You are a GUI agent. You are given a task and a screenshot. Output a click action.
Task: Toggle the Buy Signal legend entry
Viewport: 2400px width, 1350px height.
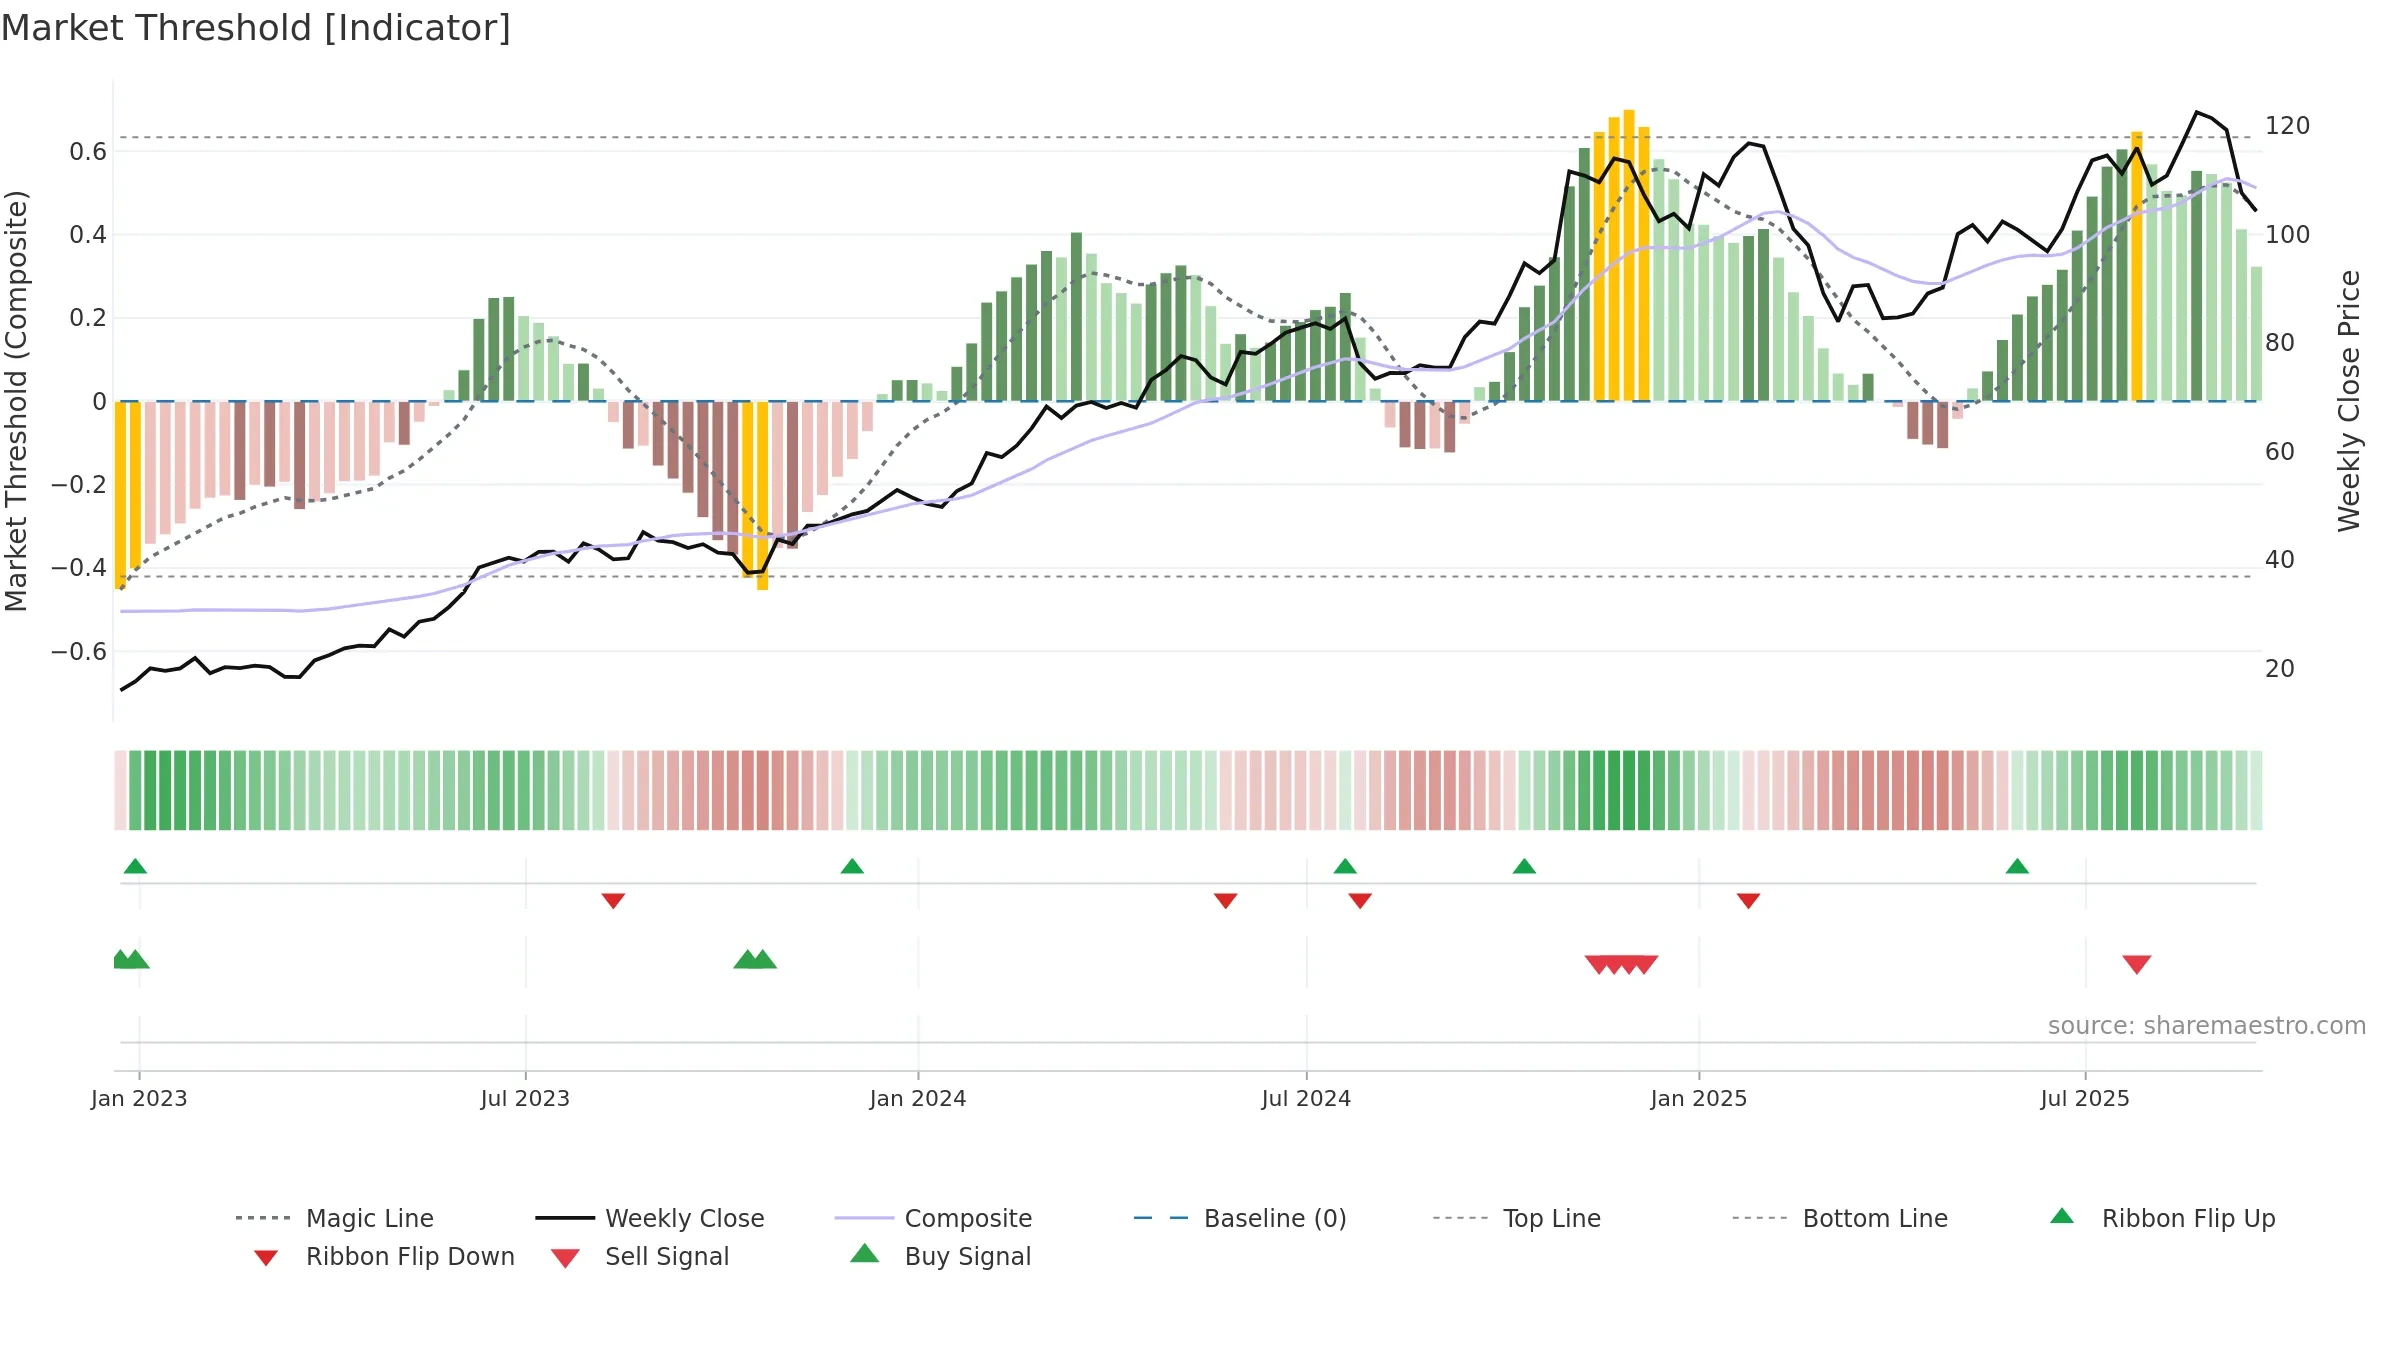click(x=940, y=1256)
